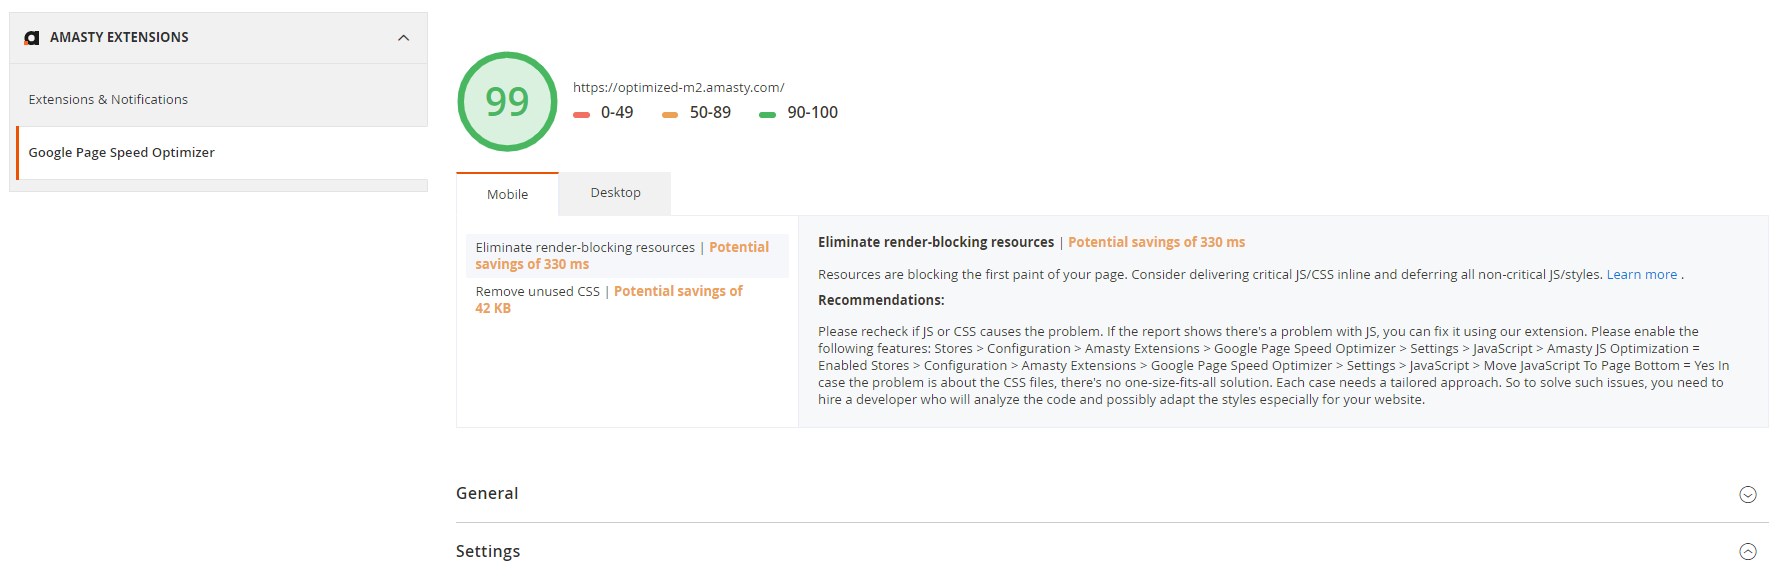Toggle the Settings section heading
Image resolution: width=1782 pixels, height=578 pixels.
tap(488, 552)
